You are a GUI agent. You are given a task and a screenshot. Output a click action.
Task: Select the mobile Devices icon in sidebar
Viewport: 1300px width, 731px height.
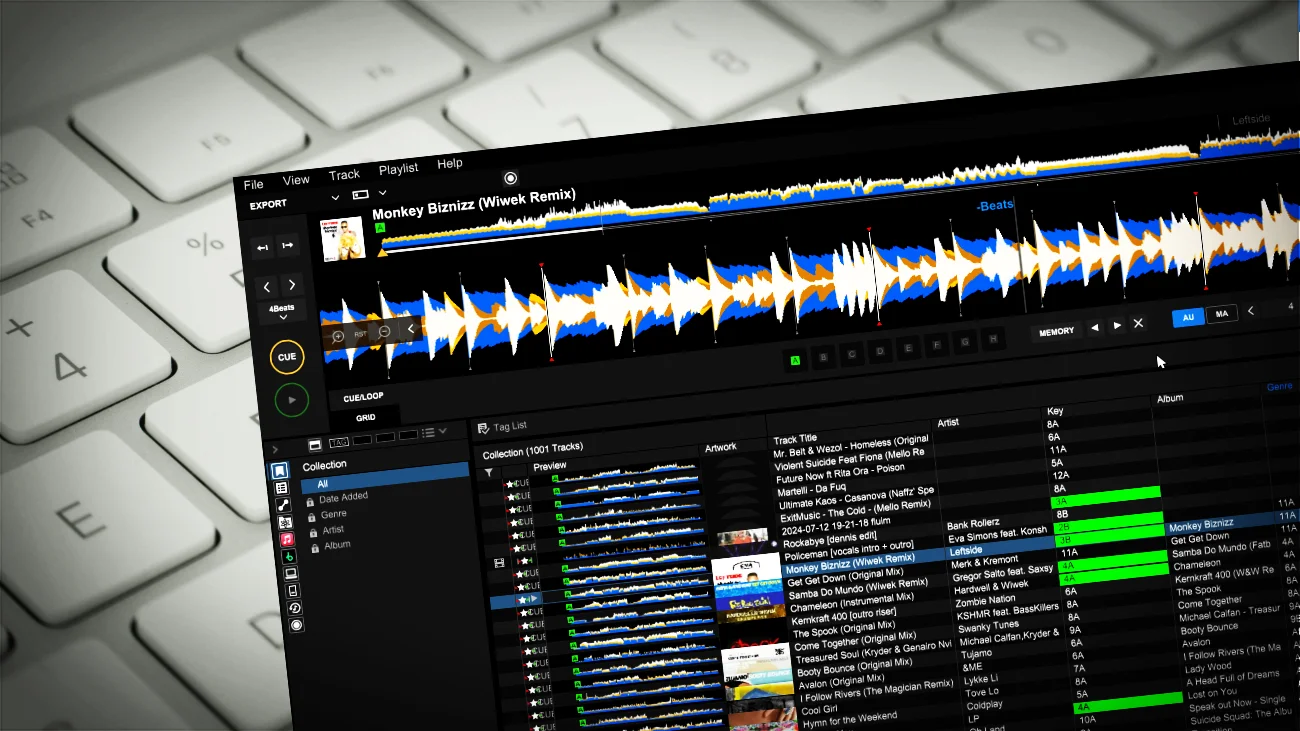click(292, 589)
